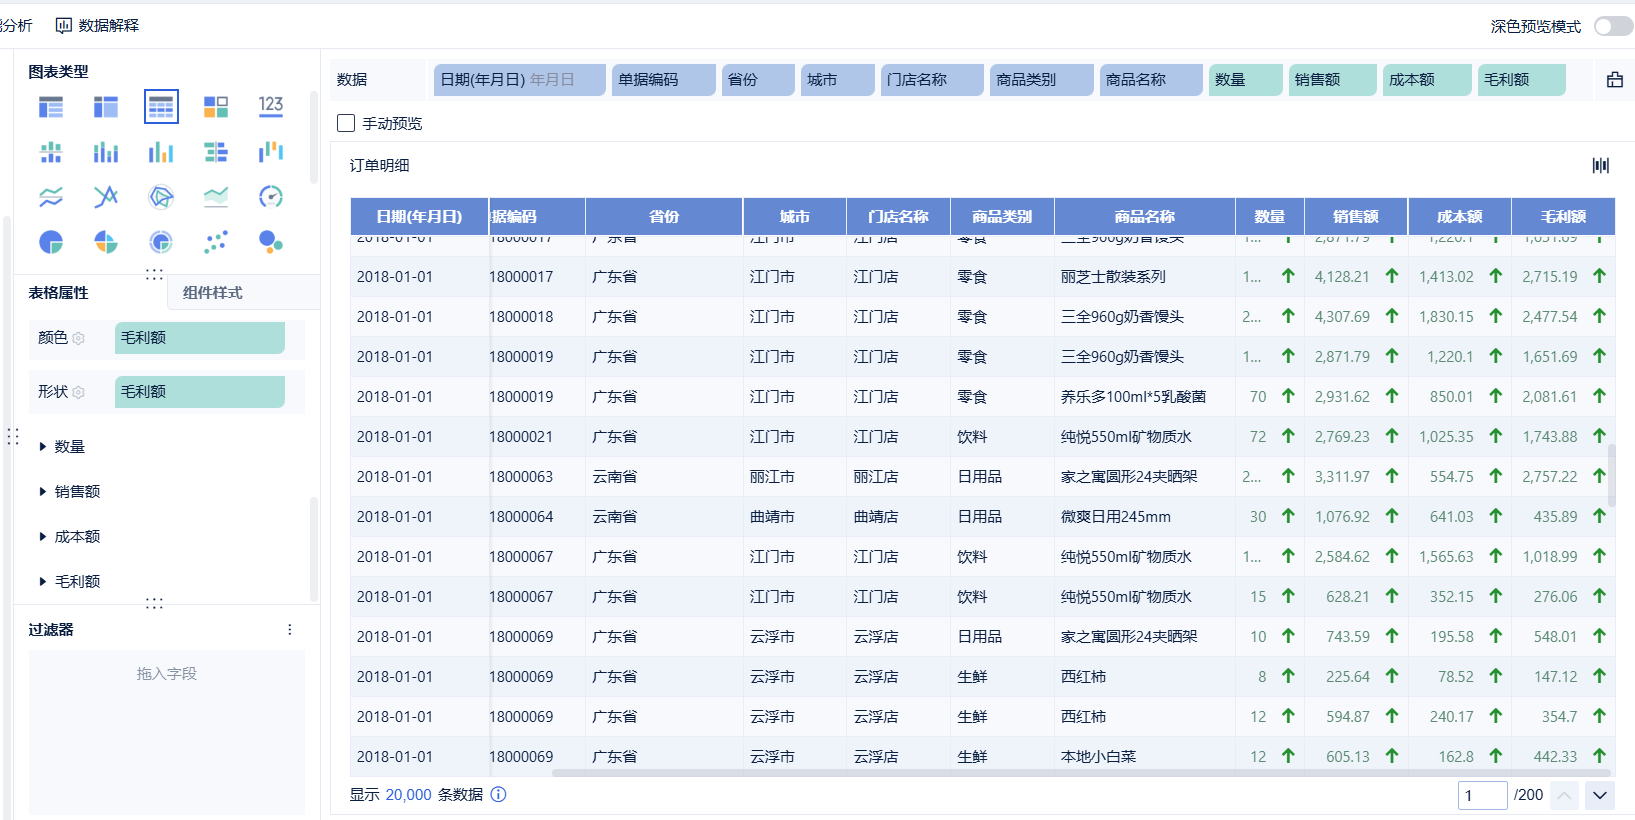
Task: Click the 门店名称 field pill
Action: tap(933, 80)
